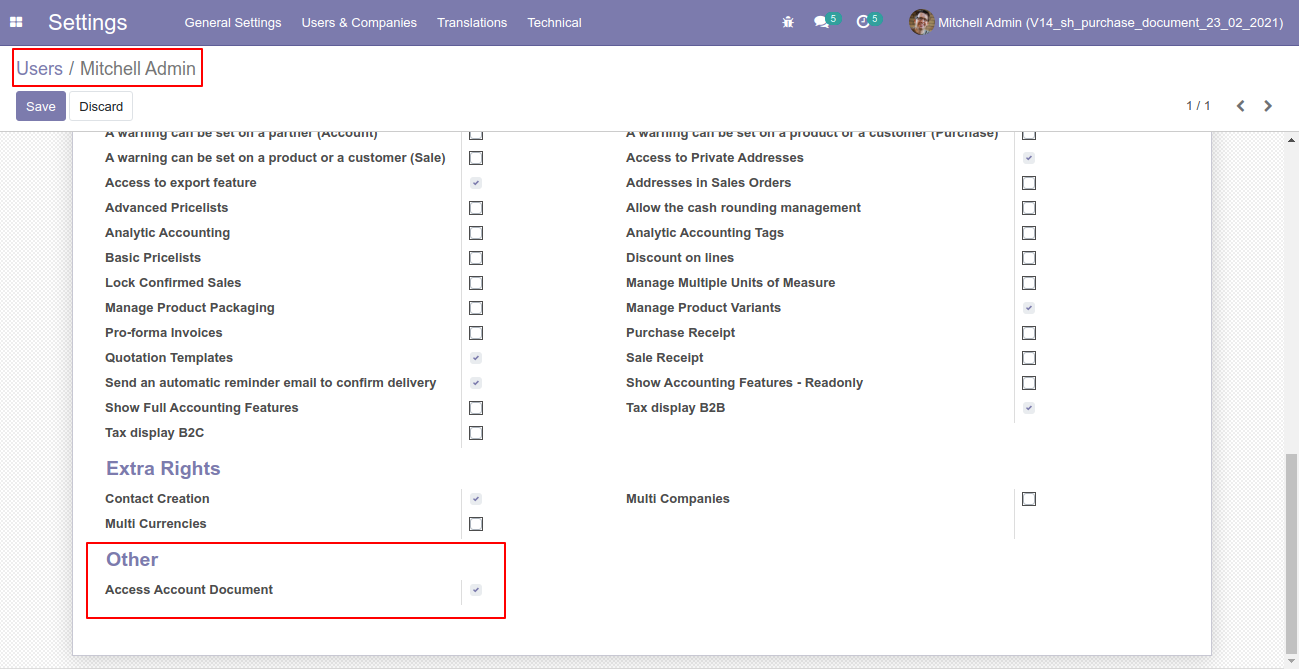Viewport: 1299px width, 669px height.
Task: Open the debug bug icon menu
Action: click(788, 22)
